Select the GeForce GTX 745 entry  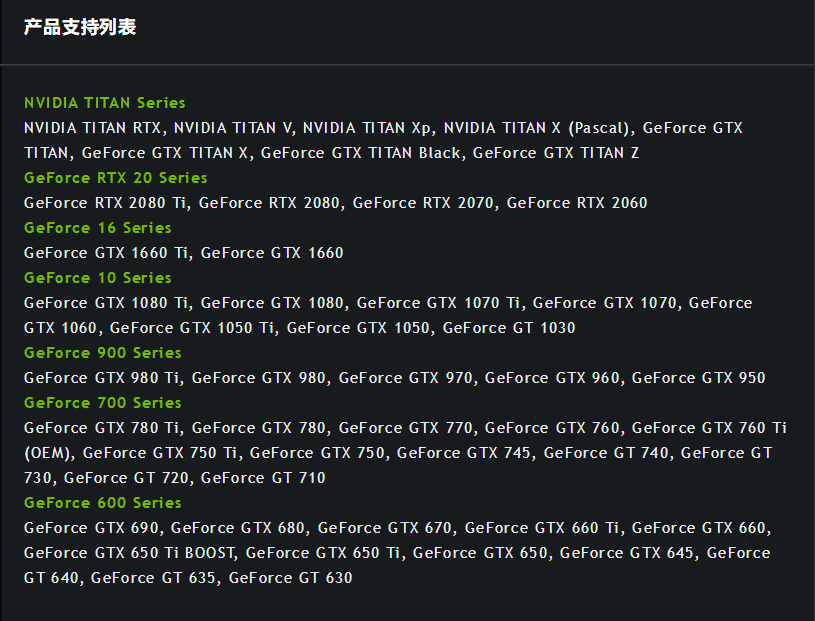pos(463,453)
